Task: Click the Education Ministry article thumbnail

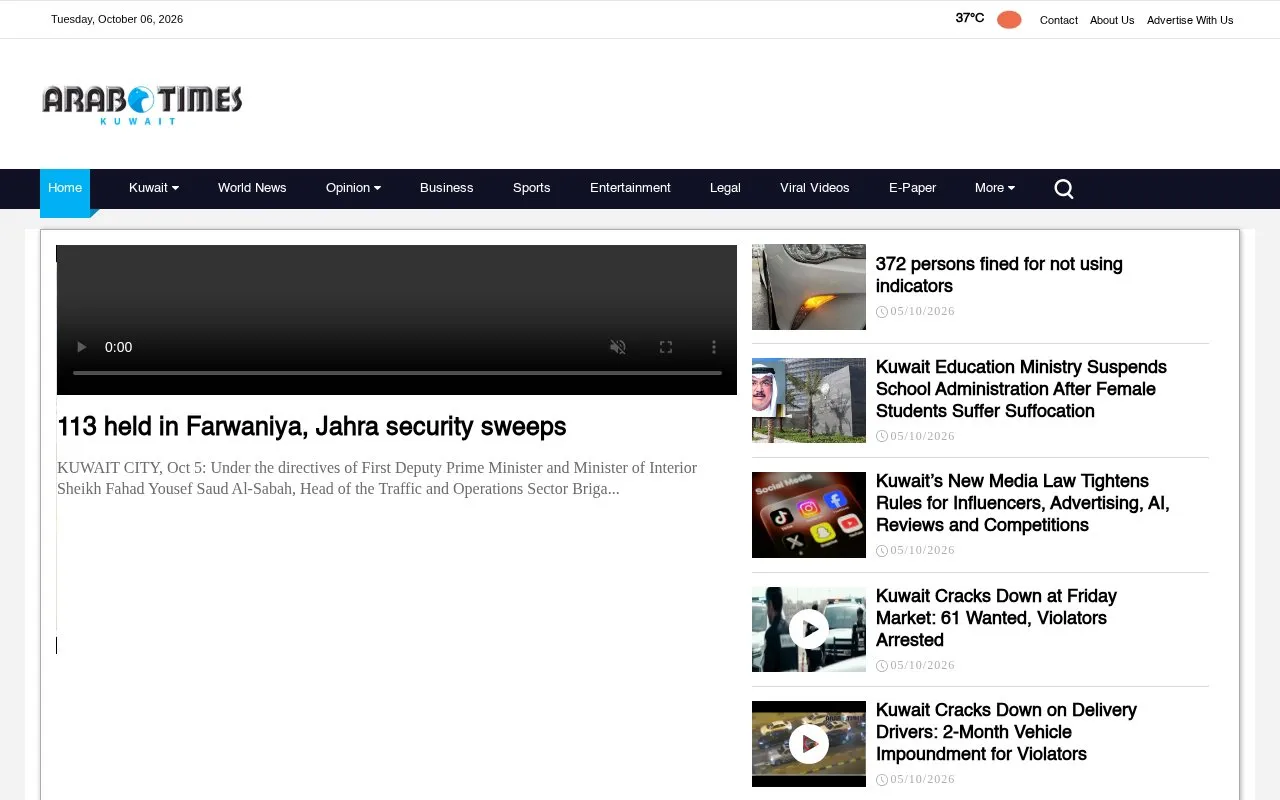Action: pyautogui.click(x=809, y=400)
